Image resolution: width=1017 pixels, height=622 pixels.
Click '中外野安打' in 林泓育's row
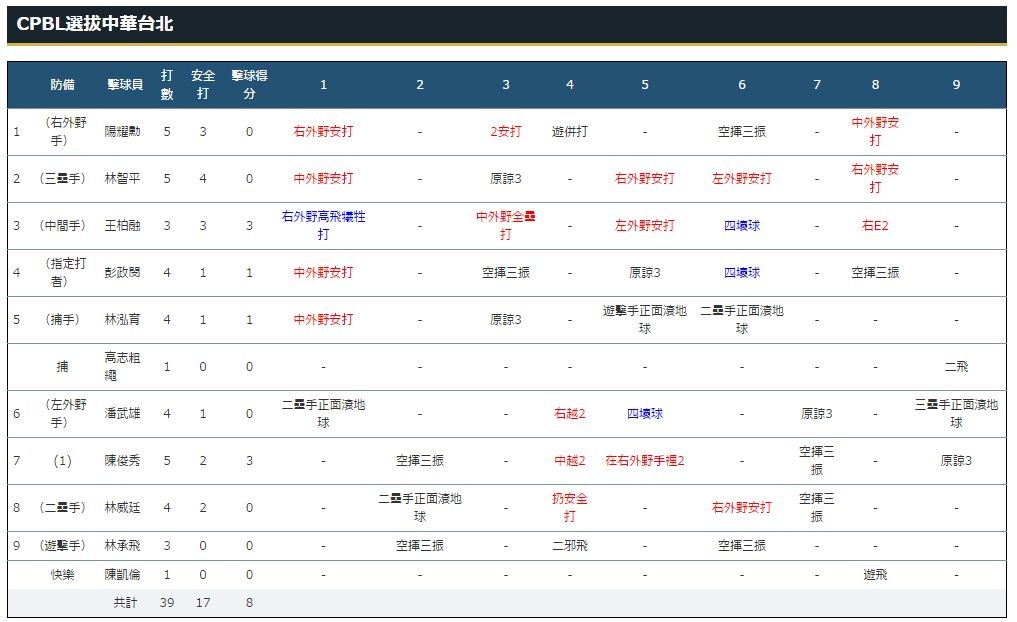pyautogui.click(x=323, y=320)
